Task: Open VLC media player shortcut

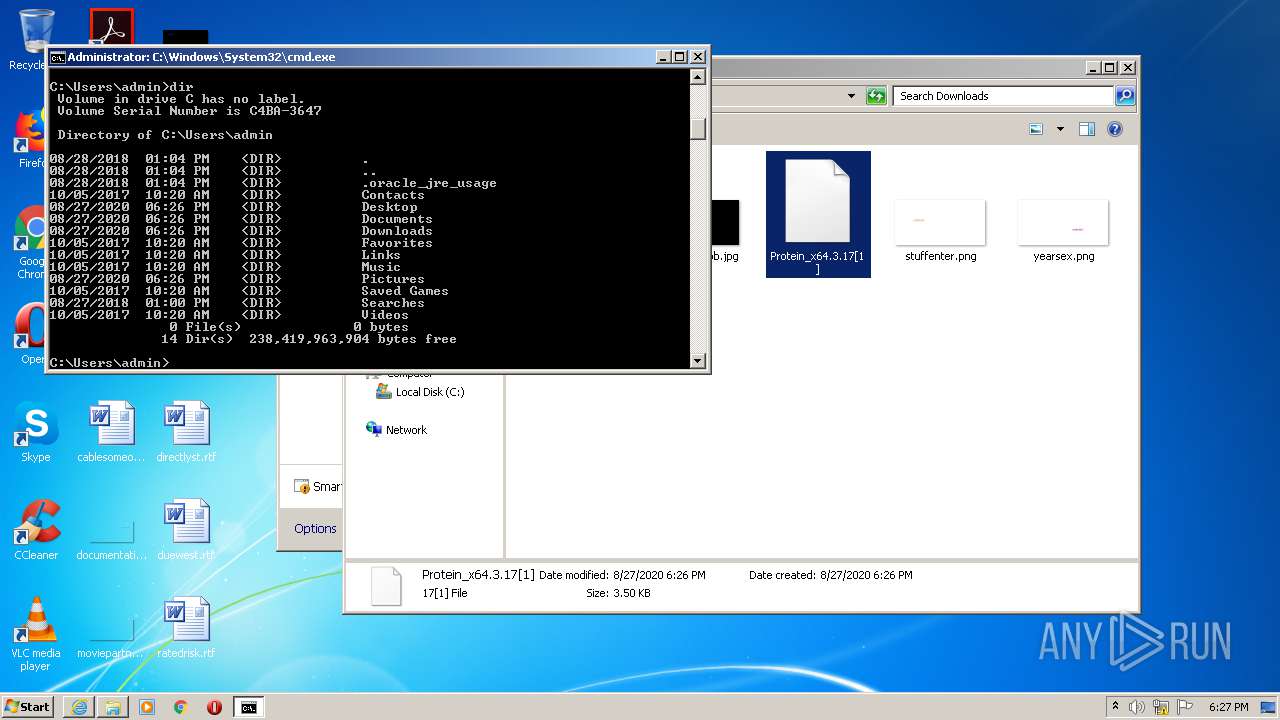Action: pyautogui.click(x=36, y=634)
